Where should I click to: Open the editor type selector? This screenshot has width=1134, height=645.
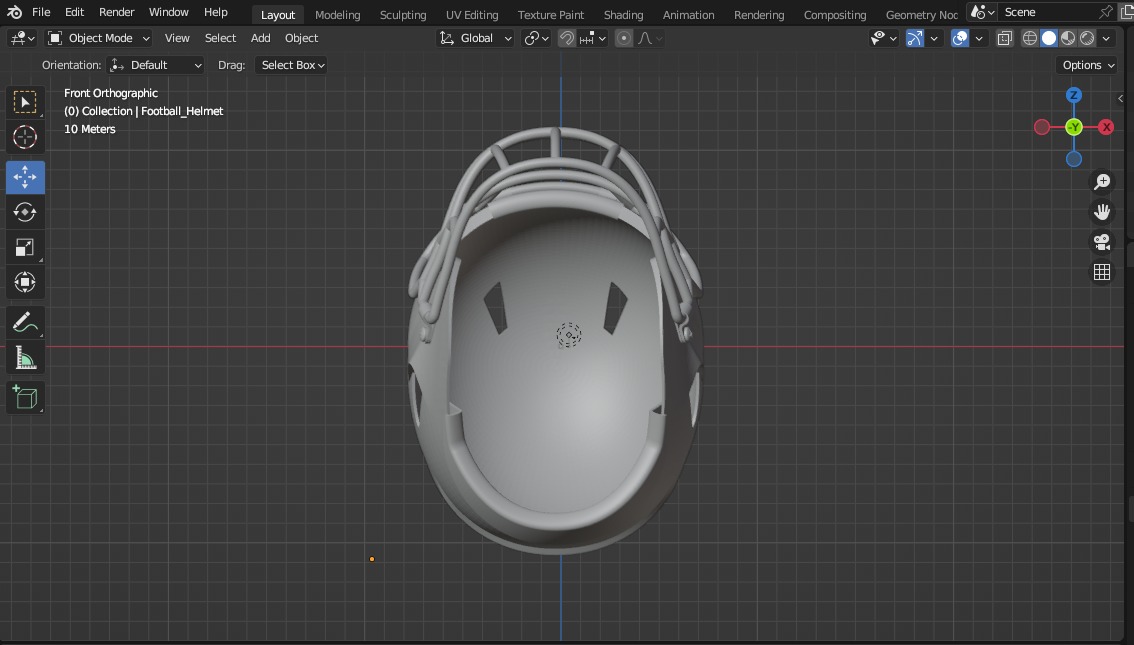click(21, 38)
